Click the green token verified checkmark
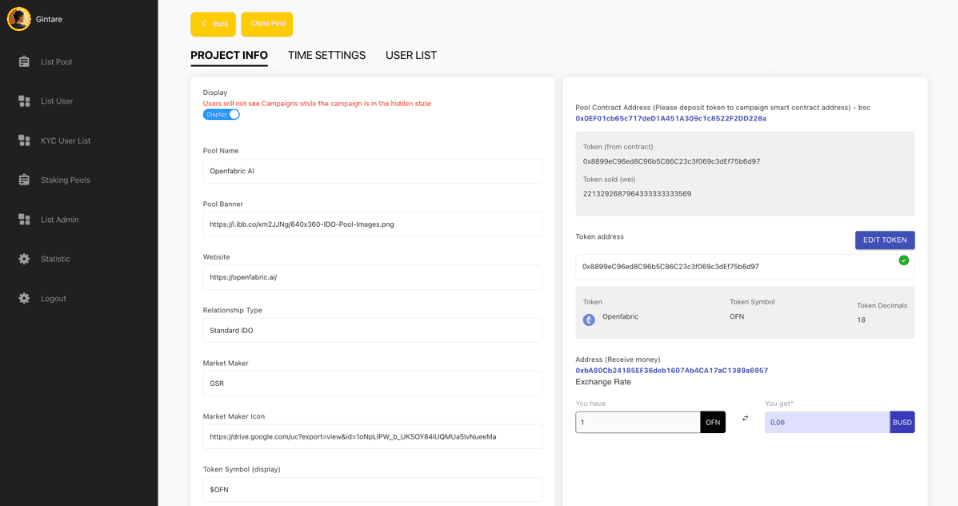The height and width of the screenshot is (506, 958). [x=904, y=260]
